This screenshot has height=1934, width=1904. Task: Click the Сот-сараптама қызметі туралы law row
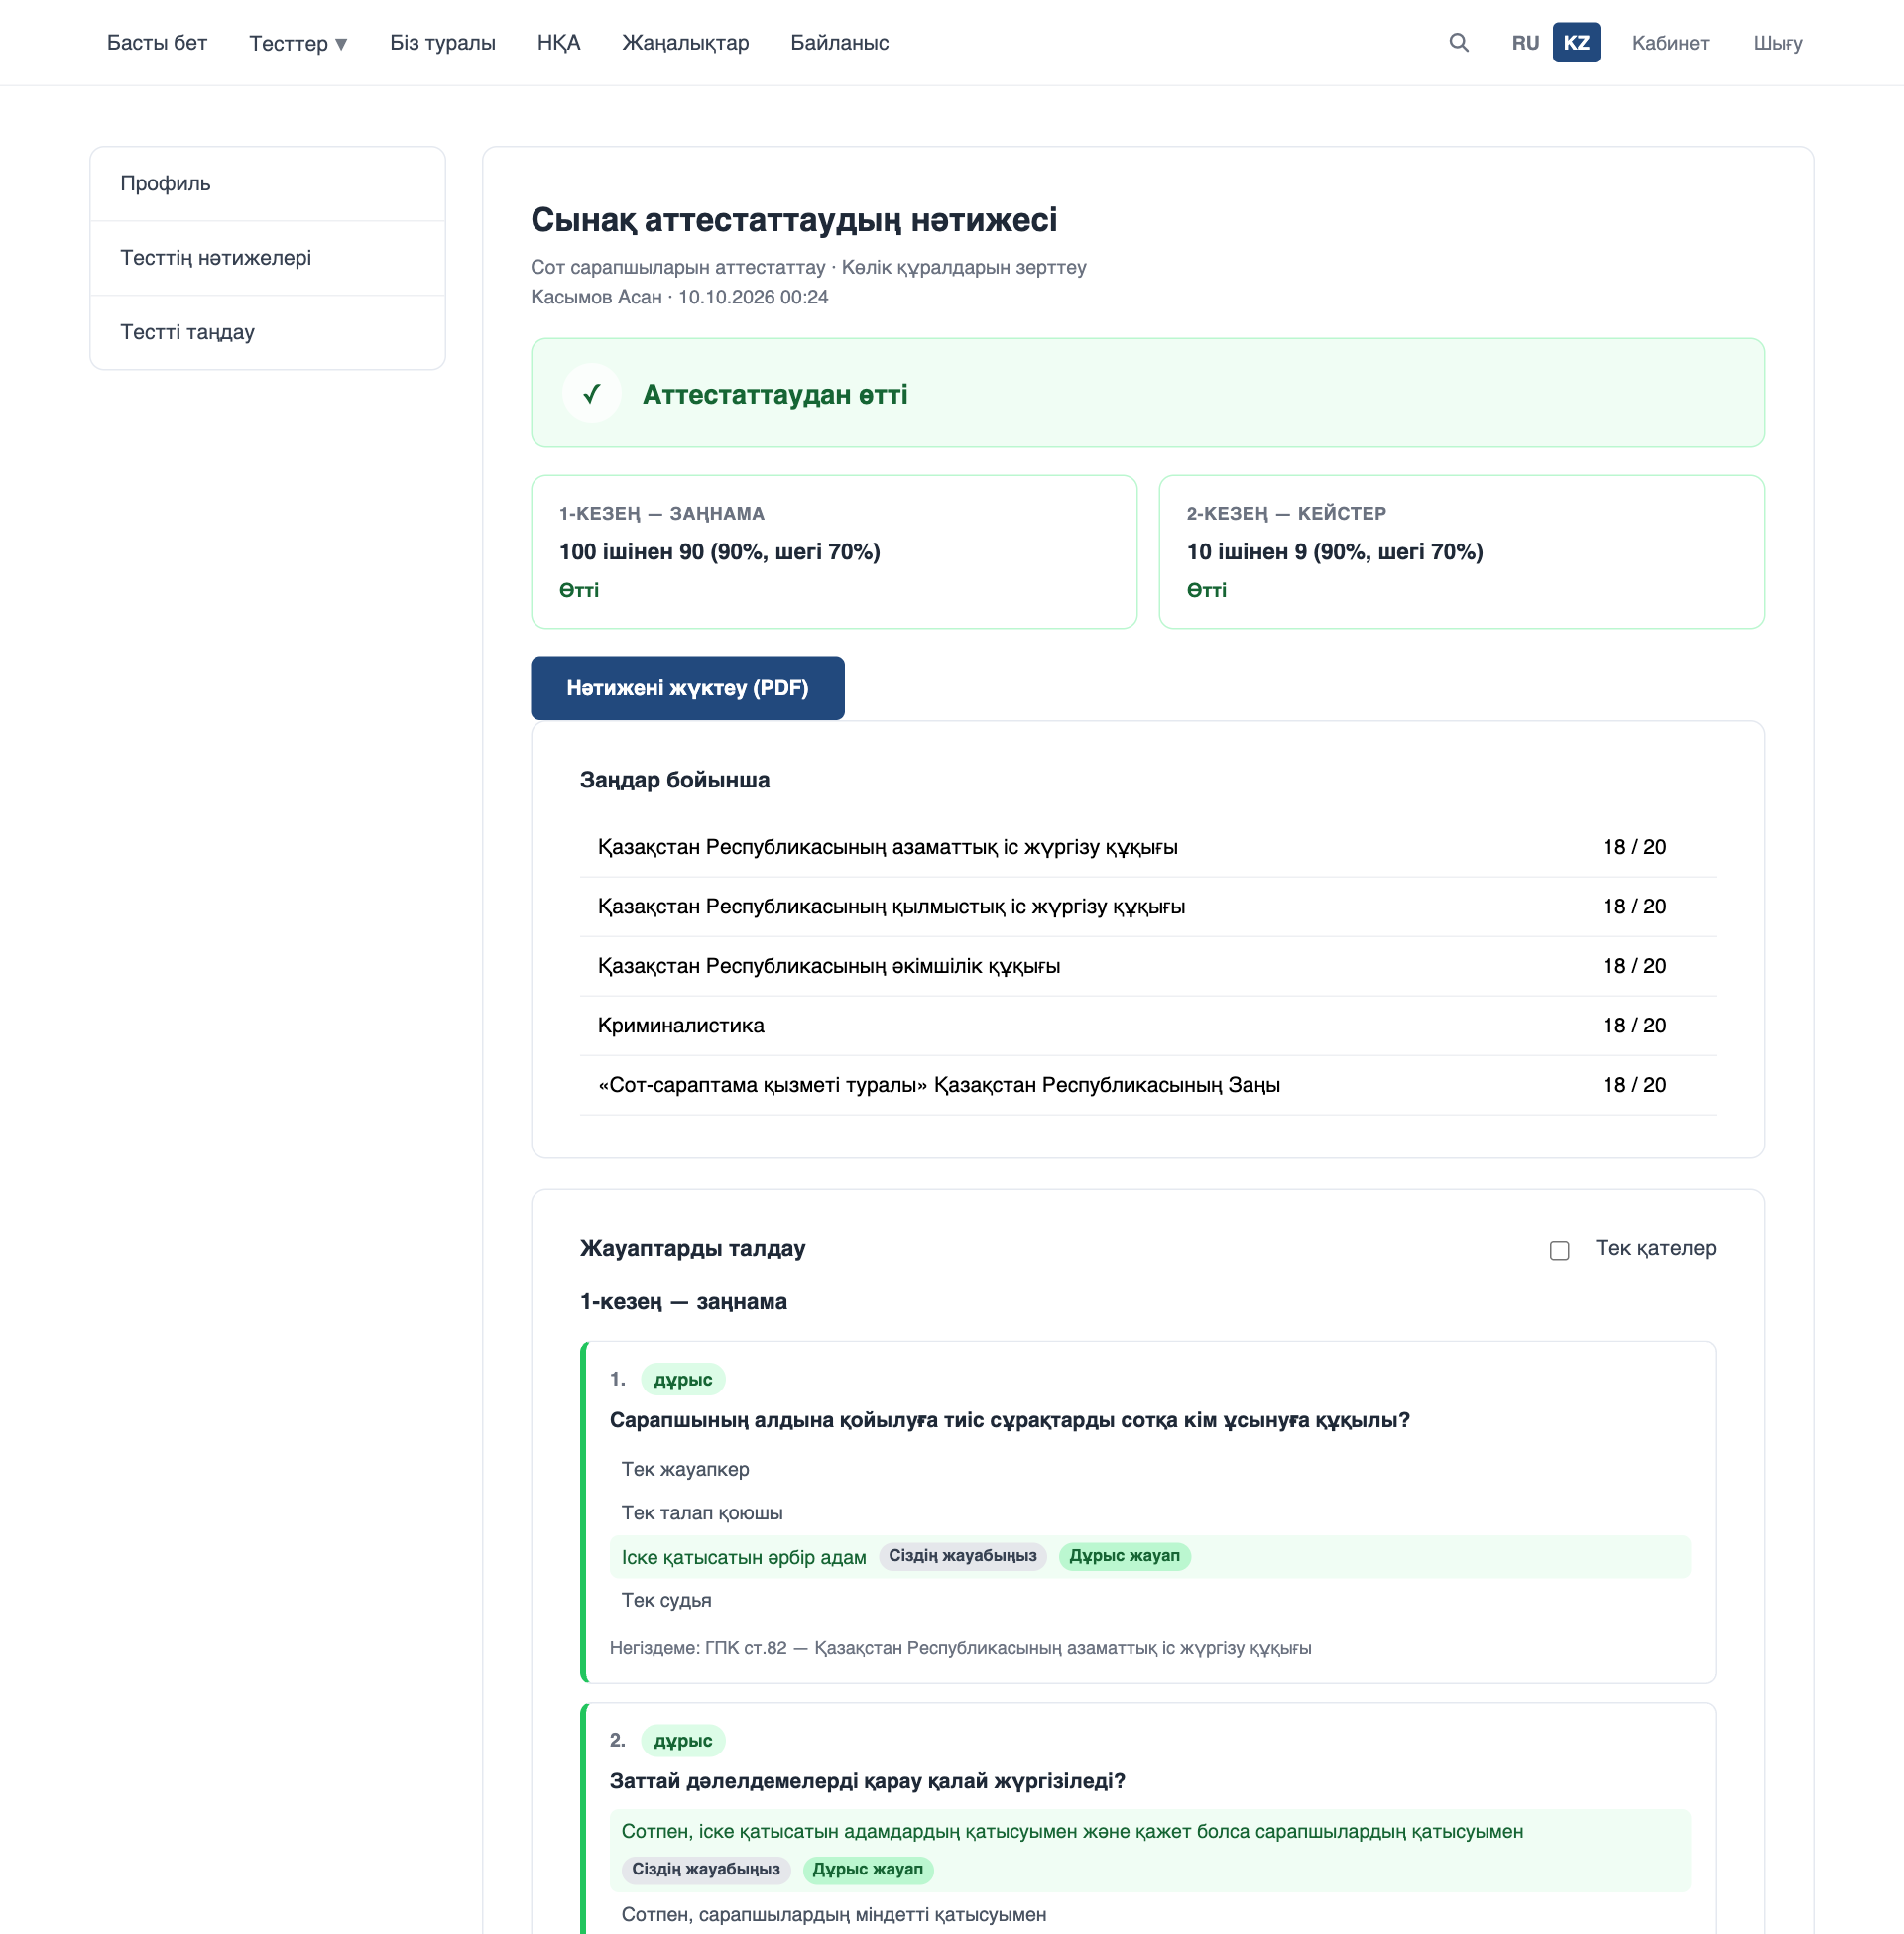click(x=1147, y=1085)
